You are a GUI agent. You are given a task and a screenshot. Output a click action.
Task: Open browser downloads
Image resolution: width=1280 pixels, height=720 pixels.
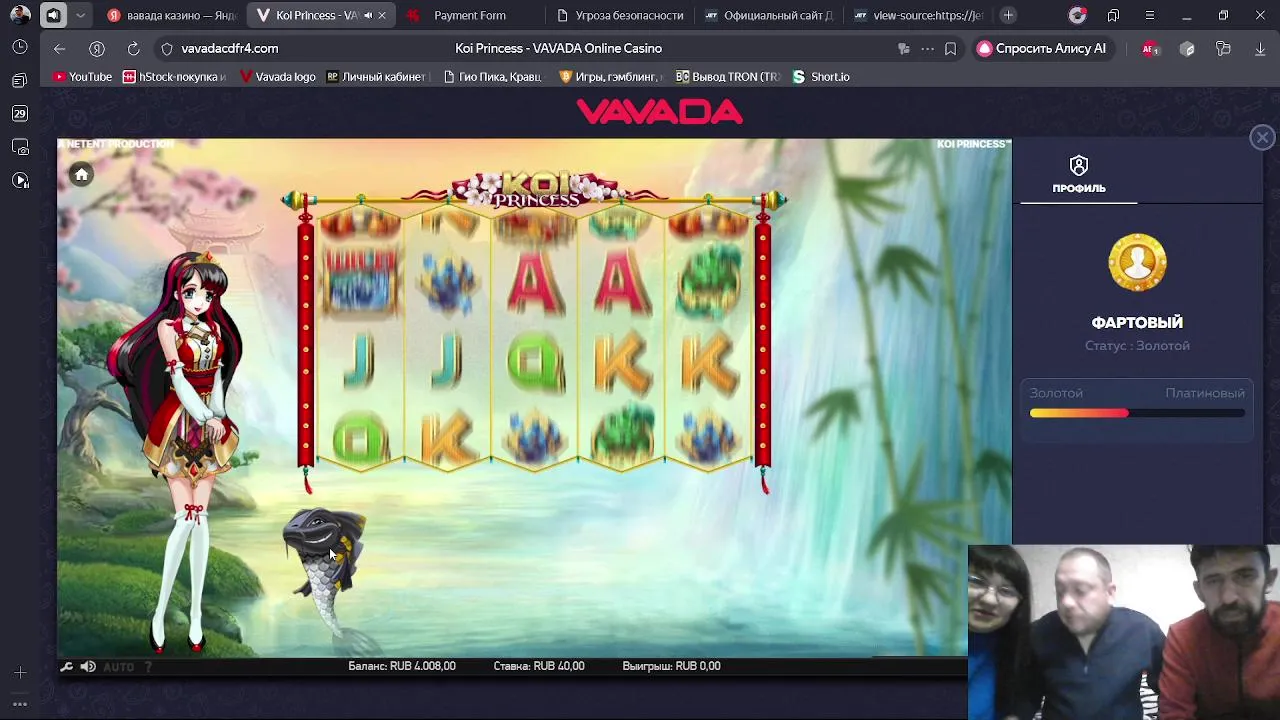[1260, 48]
